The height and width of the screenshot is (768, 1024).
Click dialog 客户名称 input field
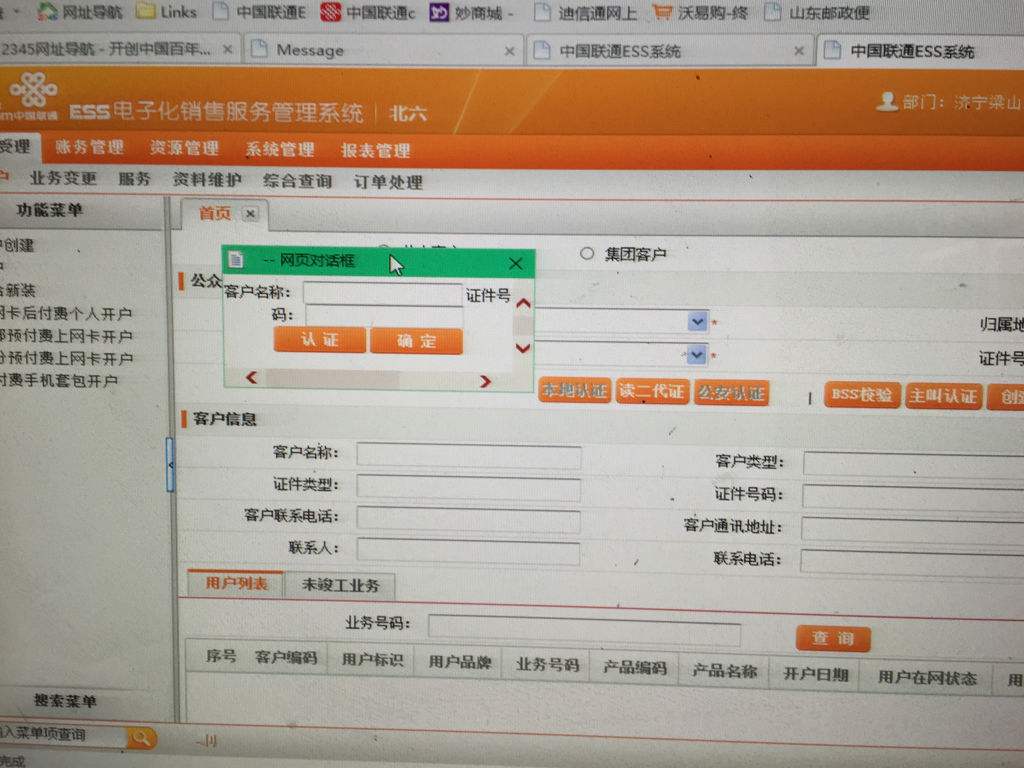(383, 293)
